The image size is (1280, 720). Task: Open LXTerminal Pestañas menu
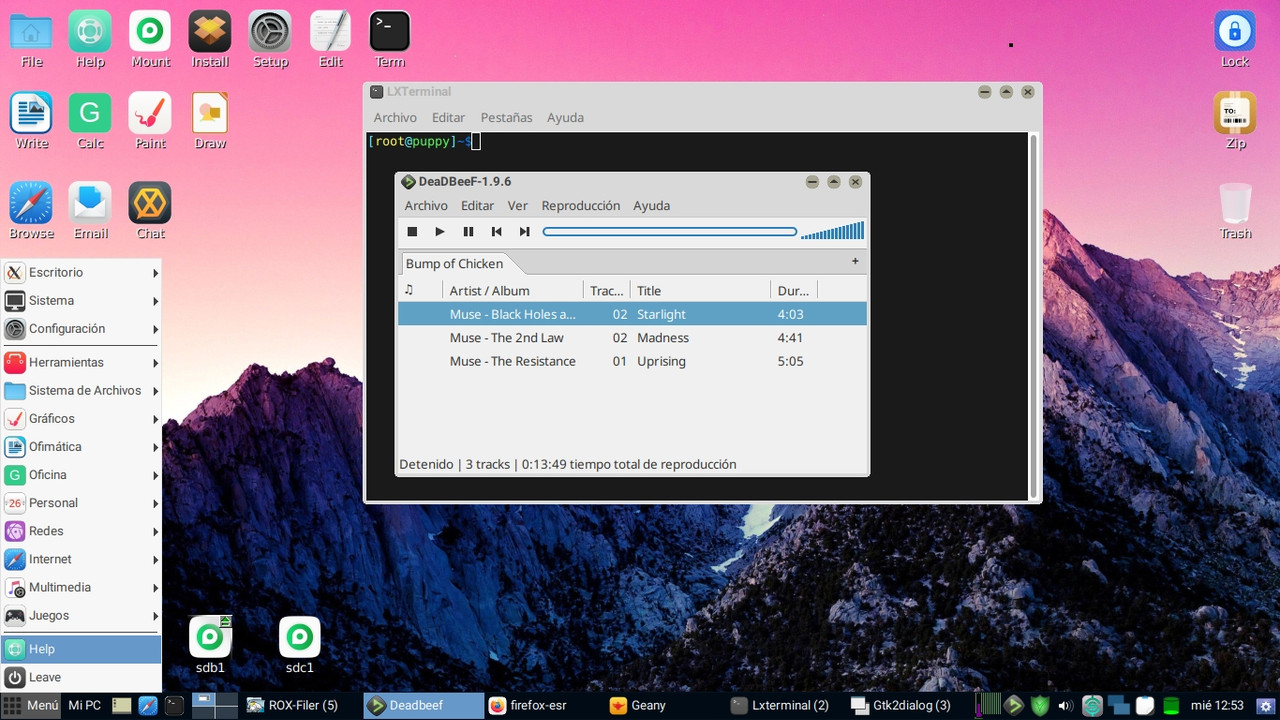tap(506, 118)
